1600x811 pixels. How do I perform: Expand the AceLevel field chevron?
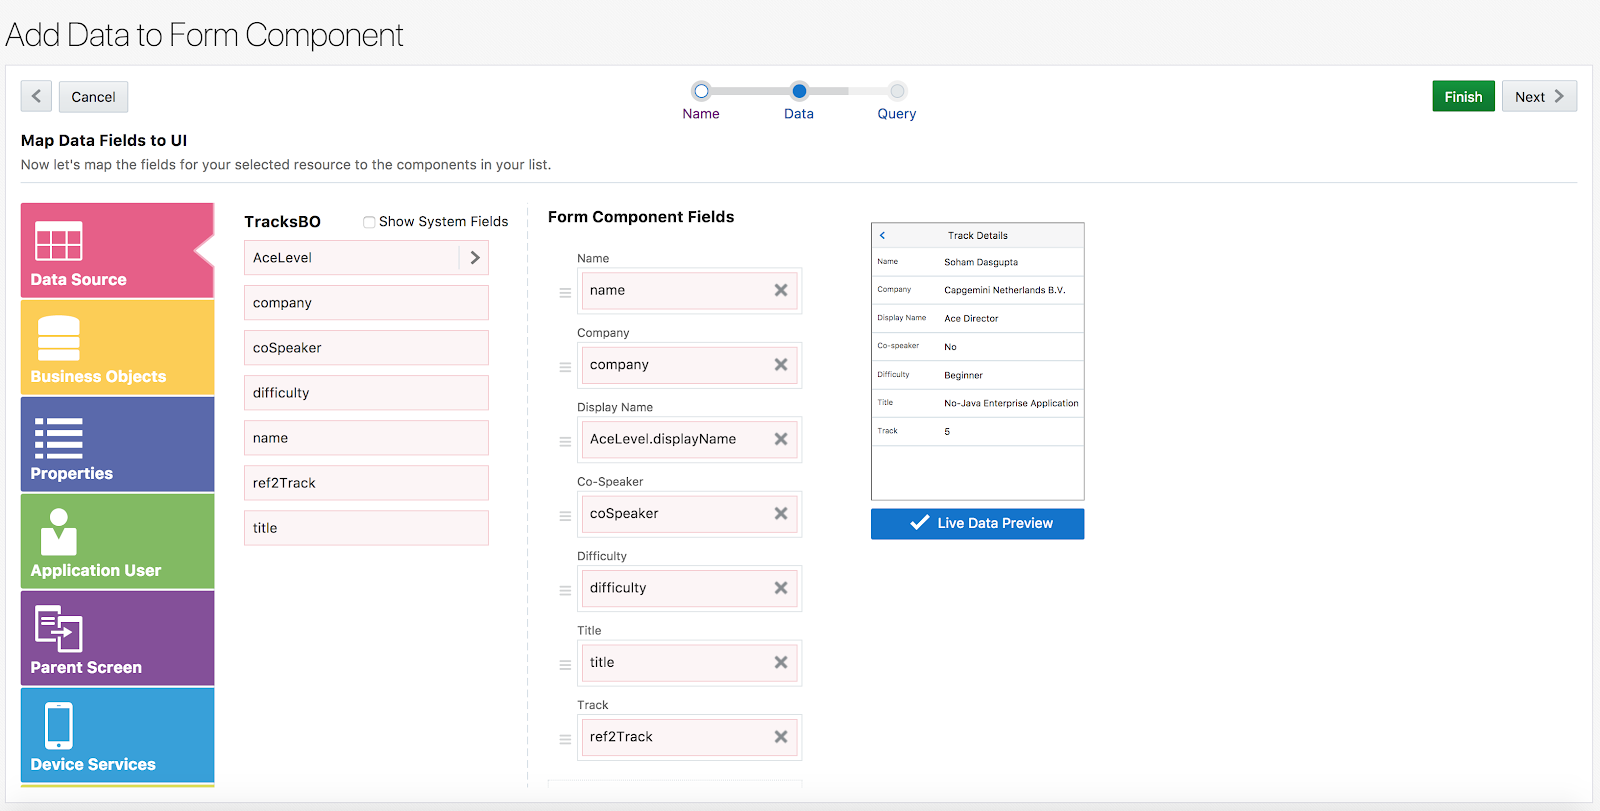tap(475, 258)
